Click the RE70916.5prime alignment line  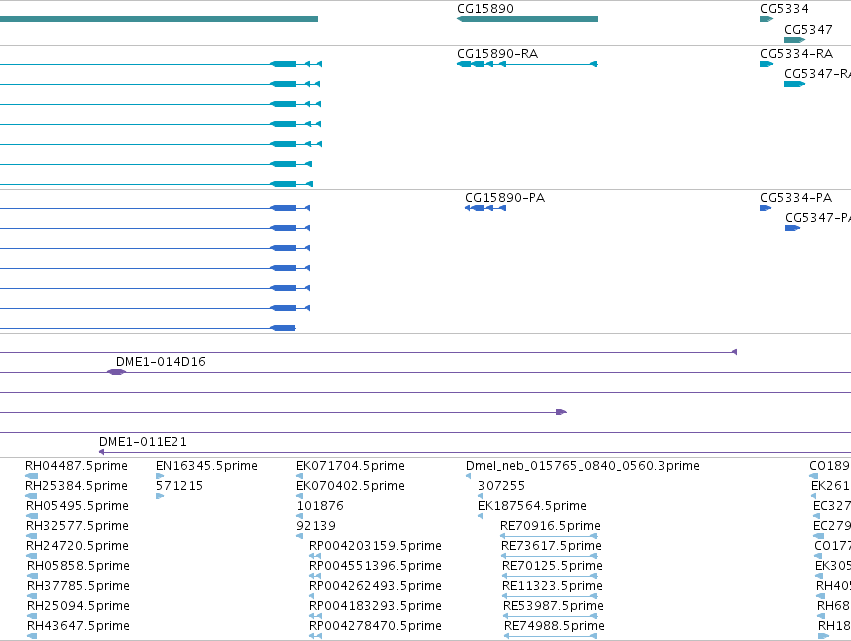(x=549, y=536)
